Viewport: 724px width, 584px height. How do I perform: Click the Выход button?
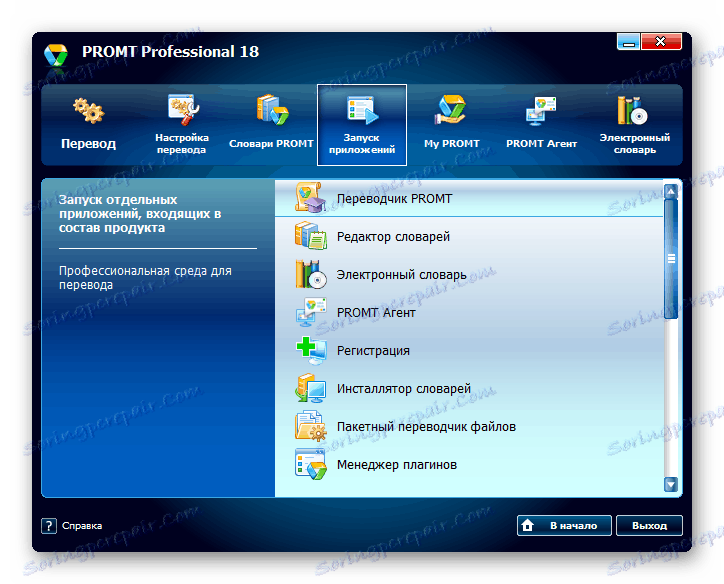(x=649, y=525)
